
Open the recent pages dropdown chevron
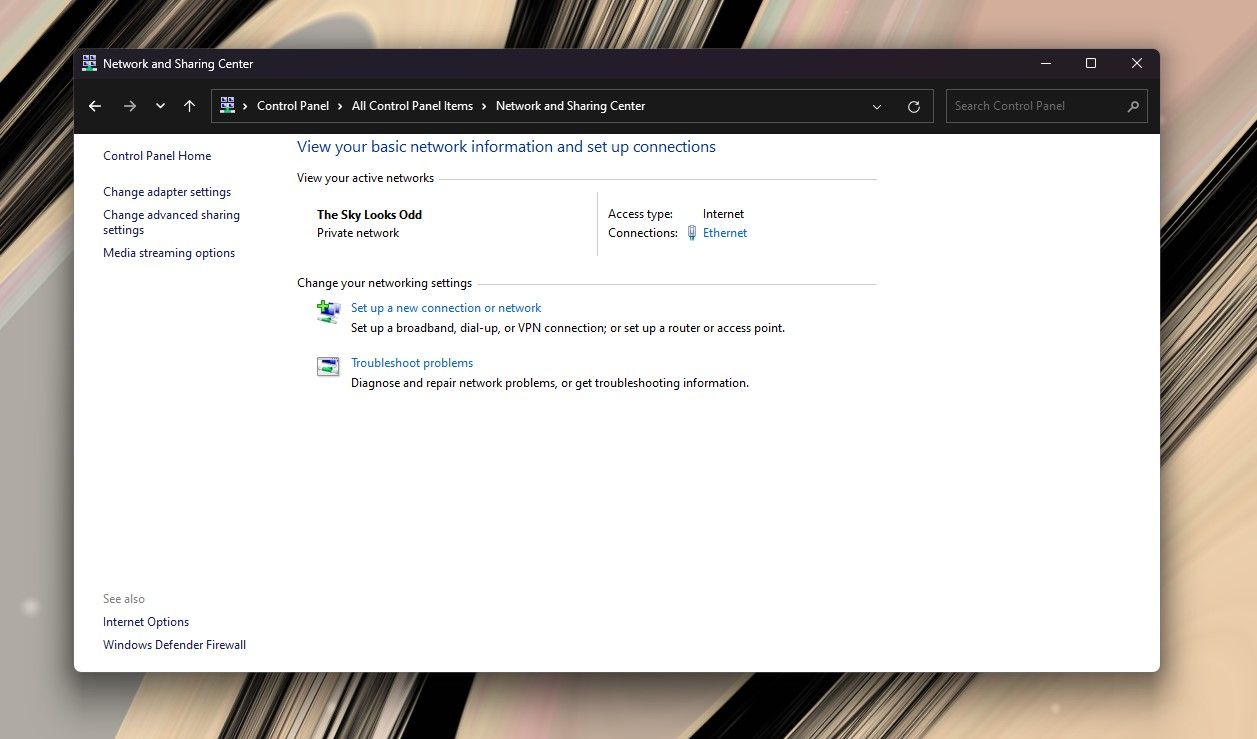(159, 105)
